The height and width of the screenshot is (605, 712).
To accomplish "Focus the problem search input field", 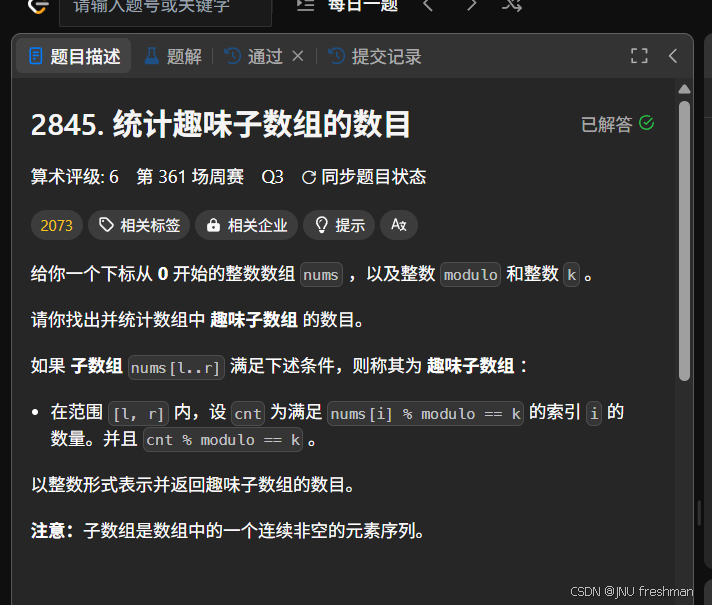I will [x=166, y=10].
